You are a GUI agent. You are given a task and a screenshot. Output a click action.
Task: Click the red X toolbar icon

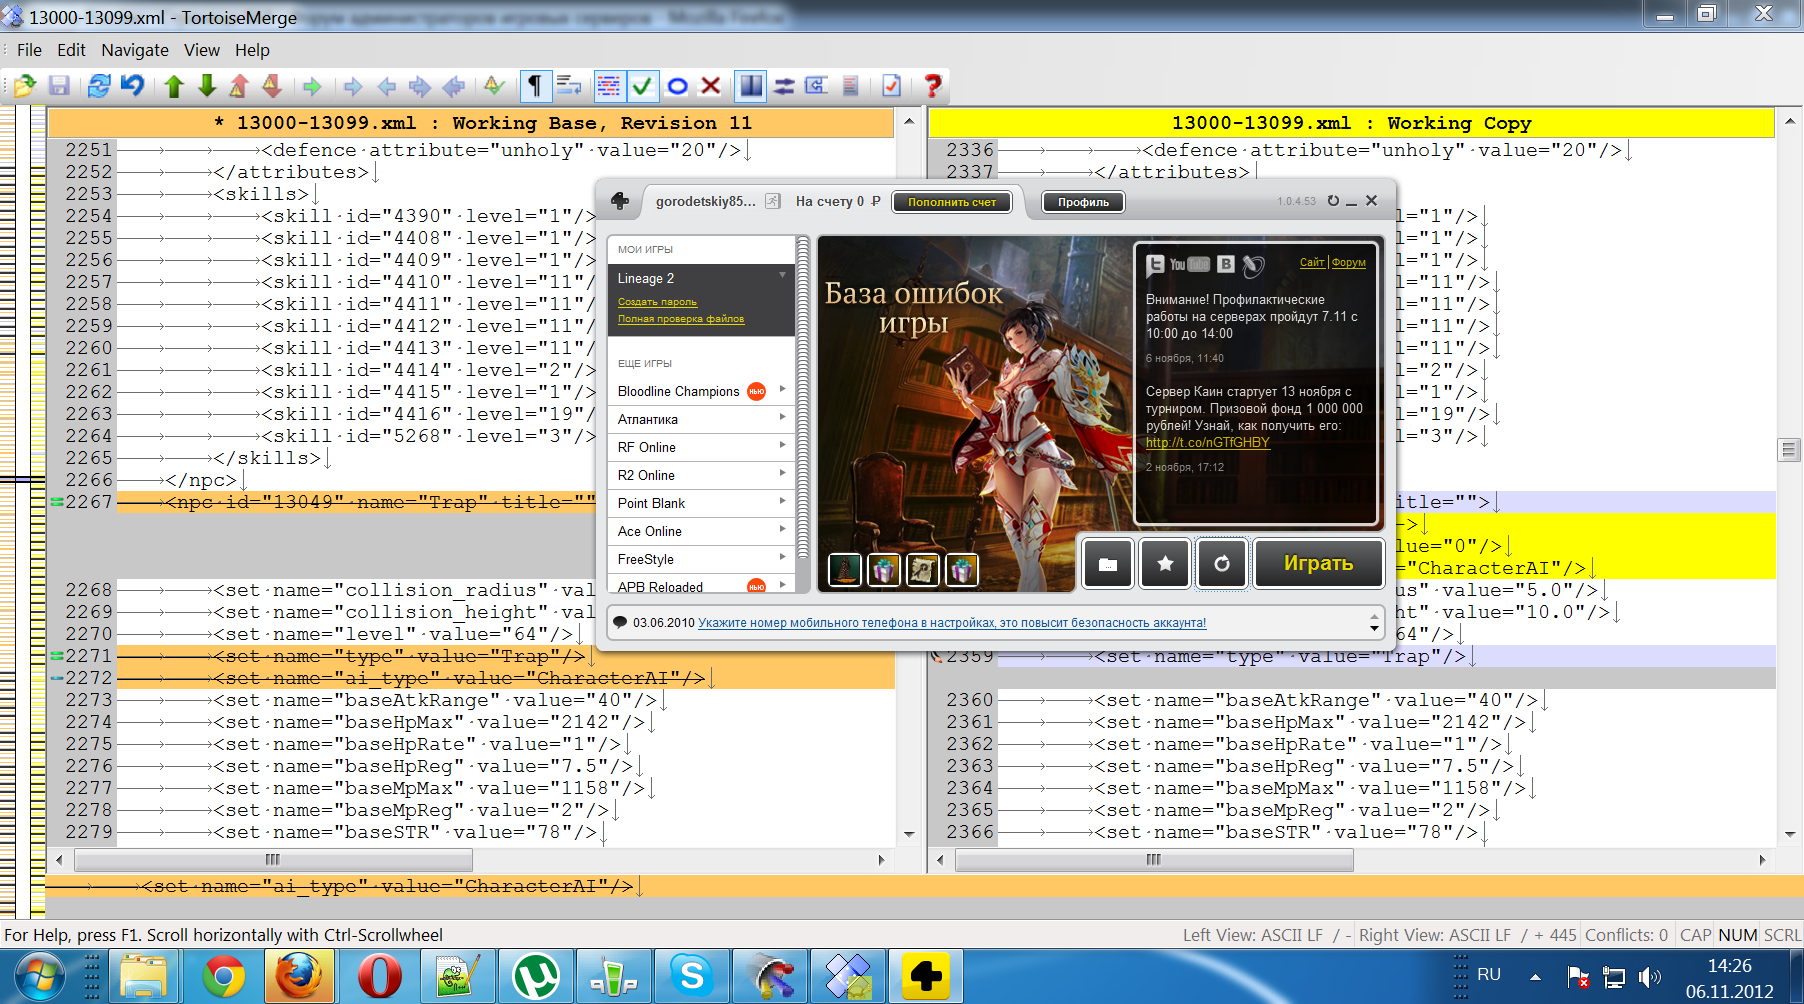pos(711,86)
